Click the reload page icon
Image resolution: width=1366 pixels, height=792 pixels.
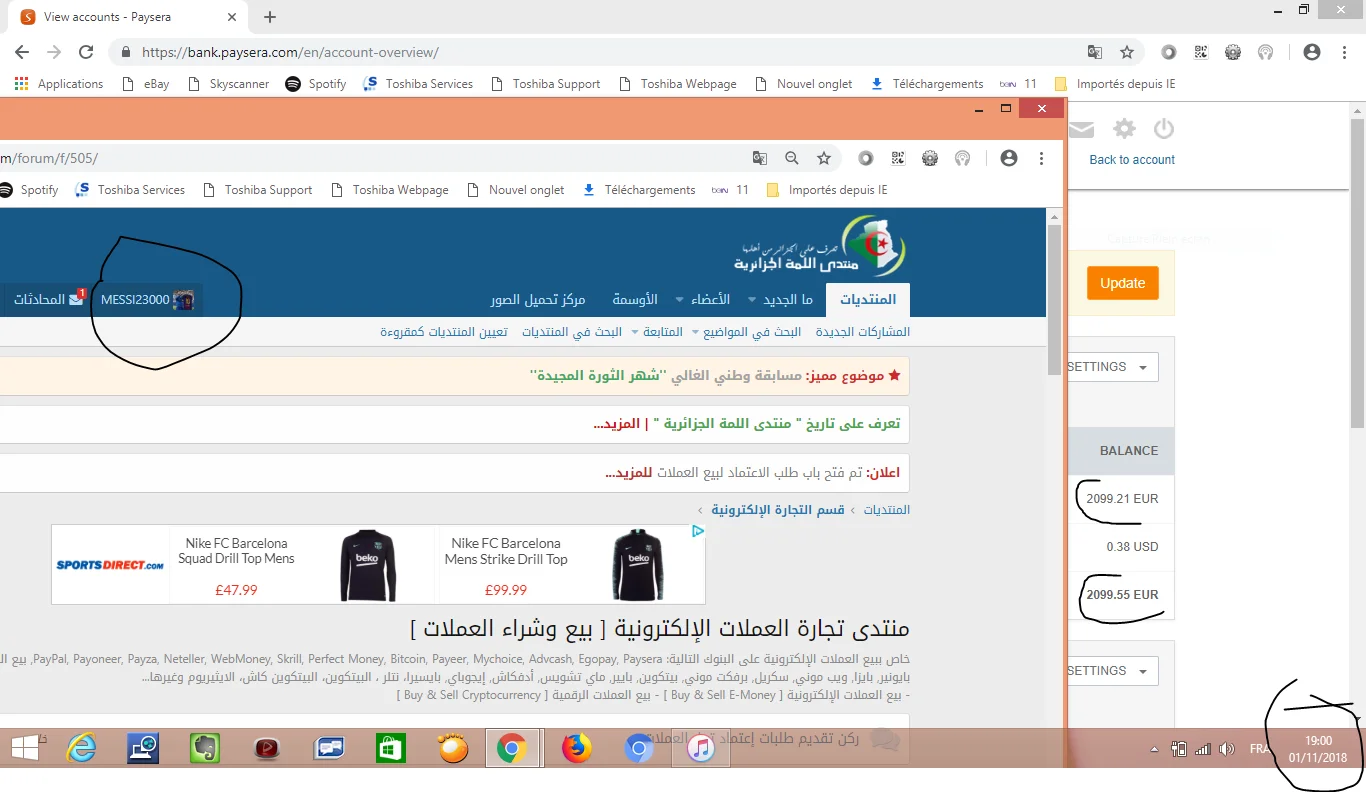tap(86, 52)
